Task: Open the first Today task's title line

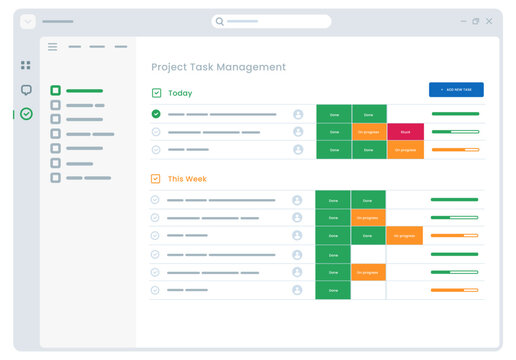Action: click(222, 114)
